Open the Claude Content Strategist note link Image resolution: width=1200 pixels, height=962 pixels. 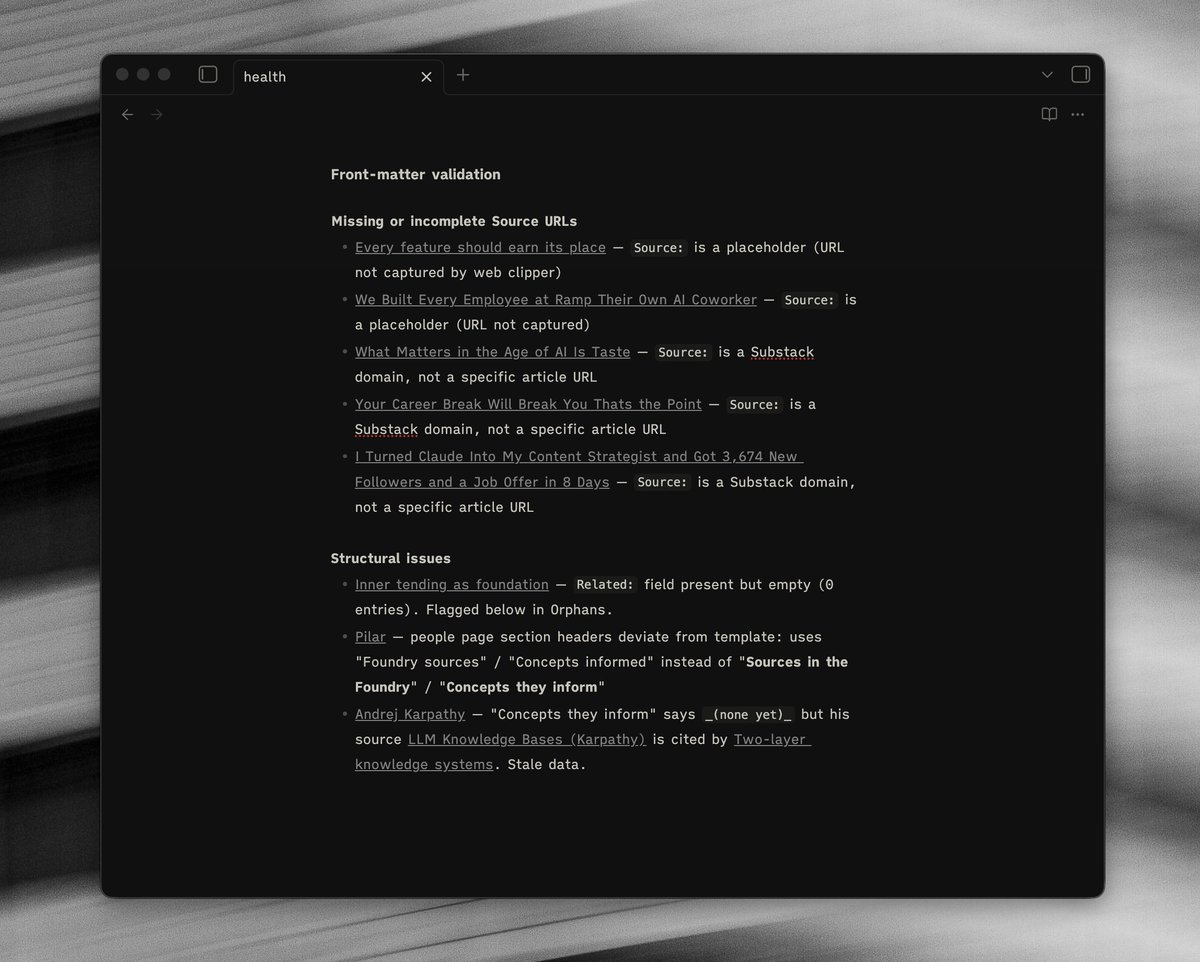[x=578, y=457]
